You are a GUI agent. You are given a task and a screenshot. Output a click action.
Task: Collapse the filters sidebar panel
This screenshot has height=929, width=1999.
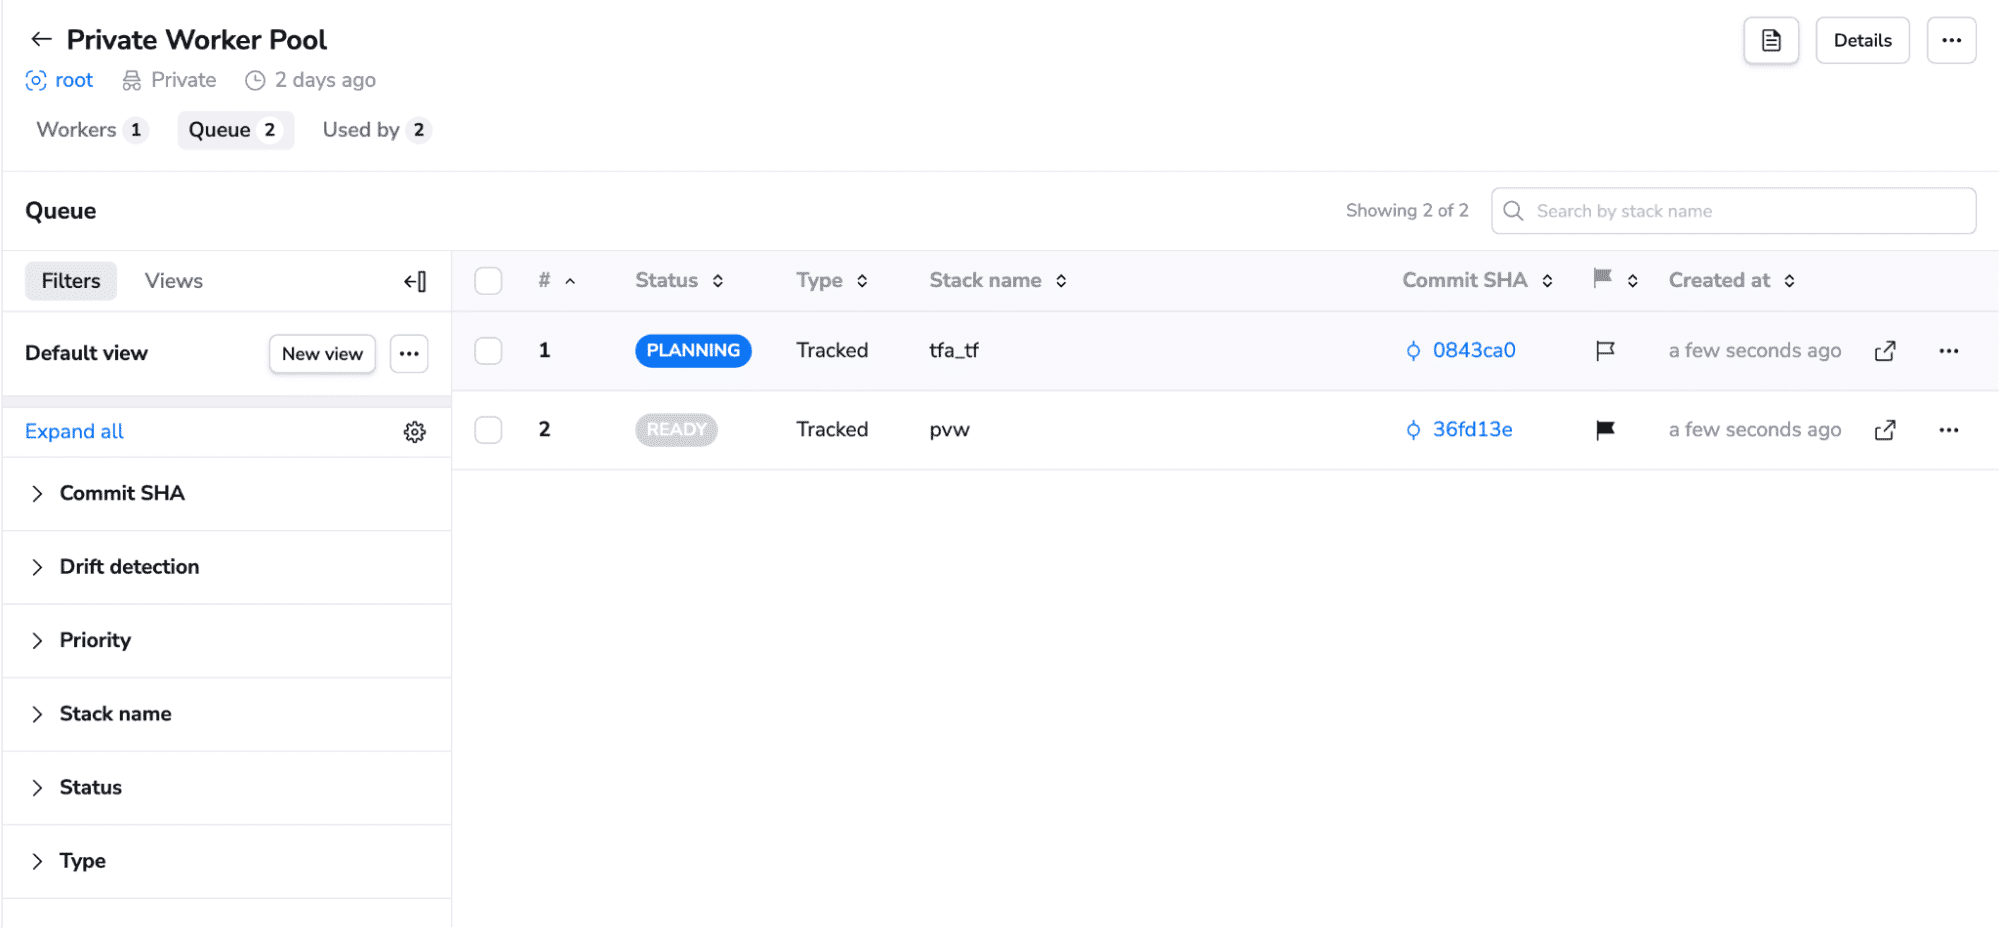(415, 282)
